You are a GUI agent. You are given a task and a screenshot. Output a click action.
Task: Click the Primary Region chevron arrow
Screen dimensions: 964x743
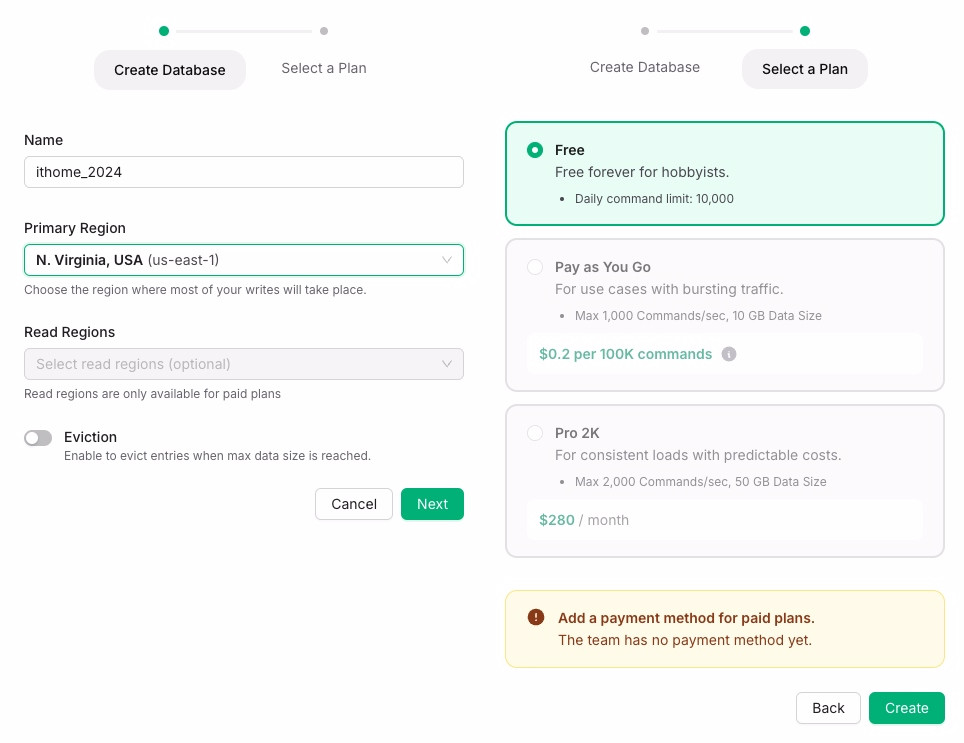(447, 260)
